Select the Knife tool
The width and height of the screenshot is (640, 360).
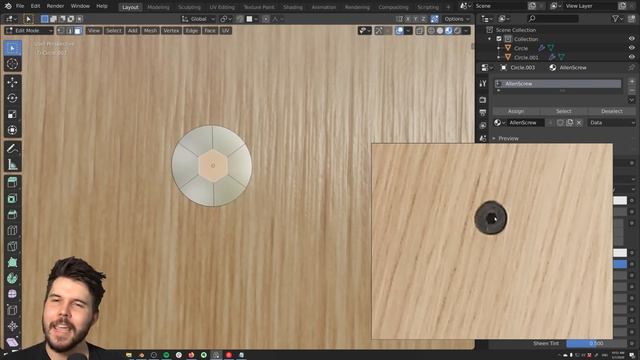point(12,246)
